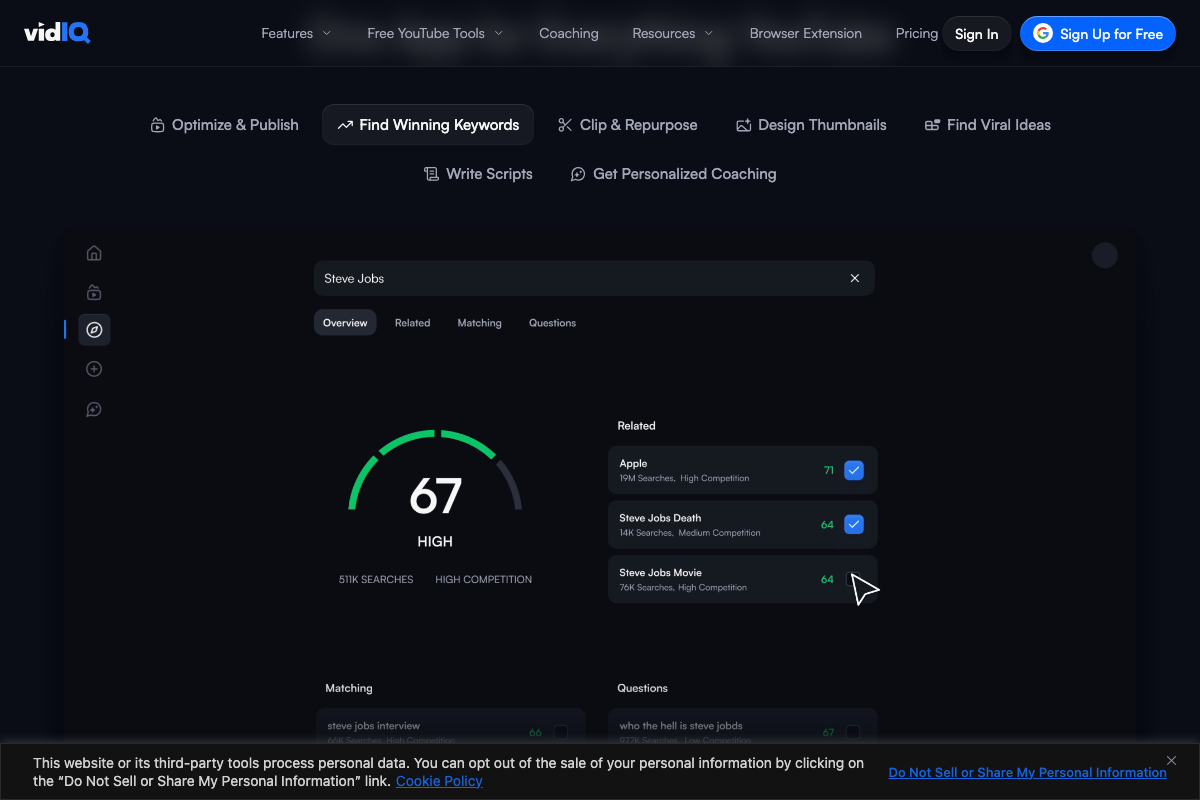Open the Features dropdown menu
The width and height of the screenshot is (1200, 800).
tap(296, 33)
